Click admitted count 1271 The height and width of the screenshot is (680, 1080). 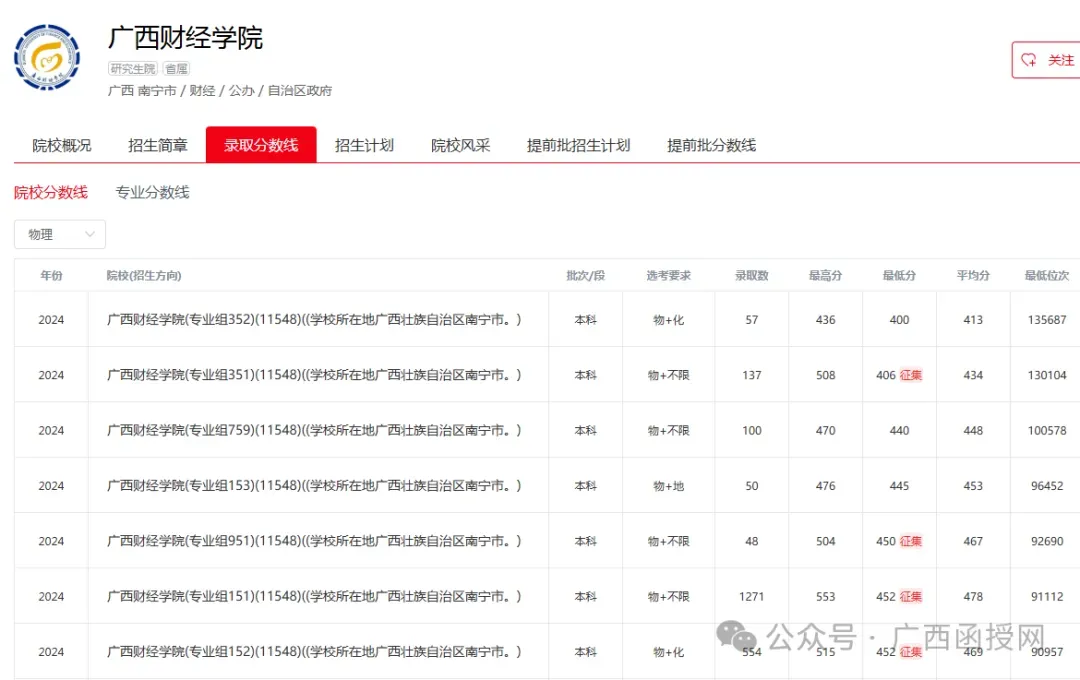(x=751, y=597)
